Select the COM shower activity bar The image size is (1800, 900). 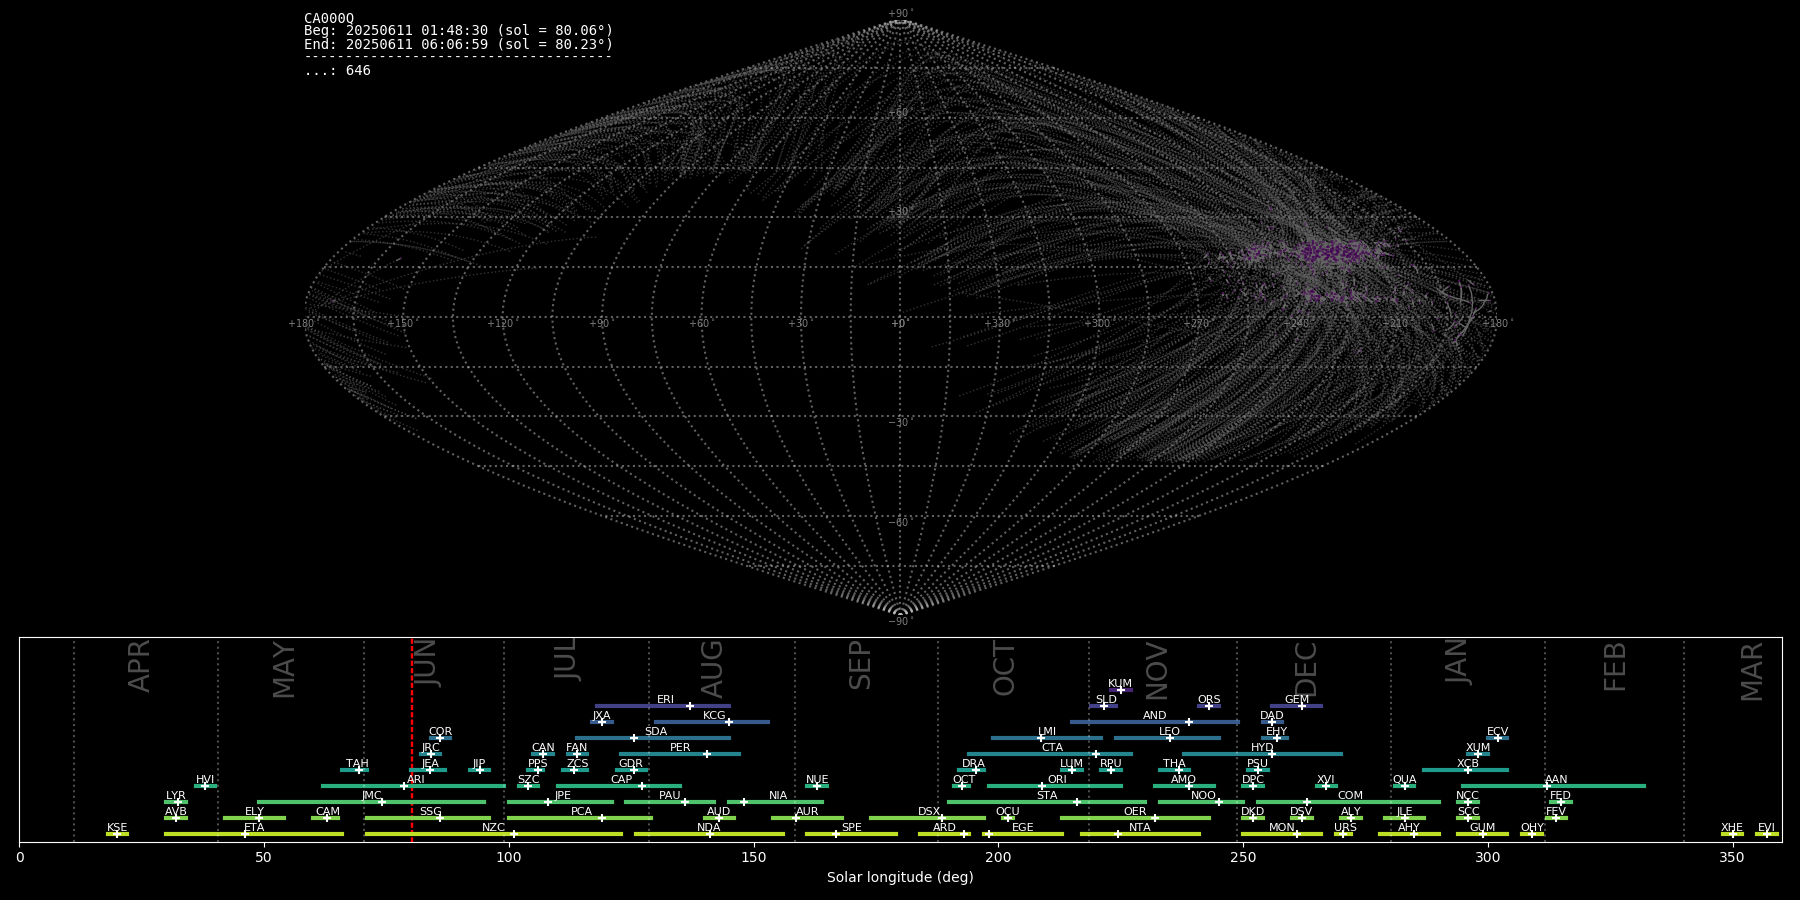coord(1348,802)
